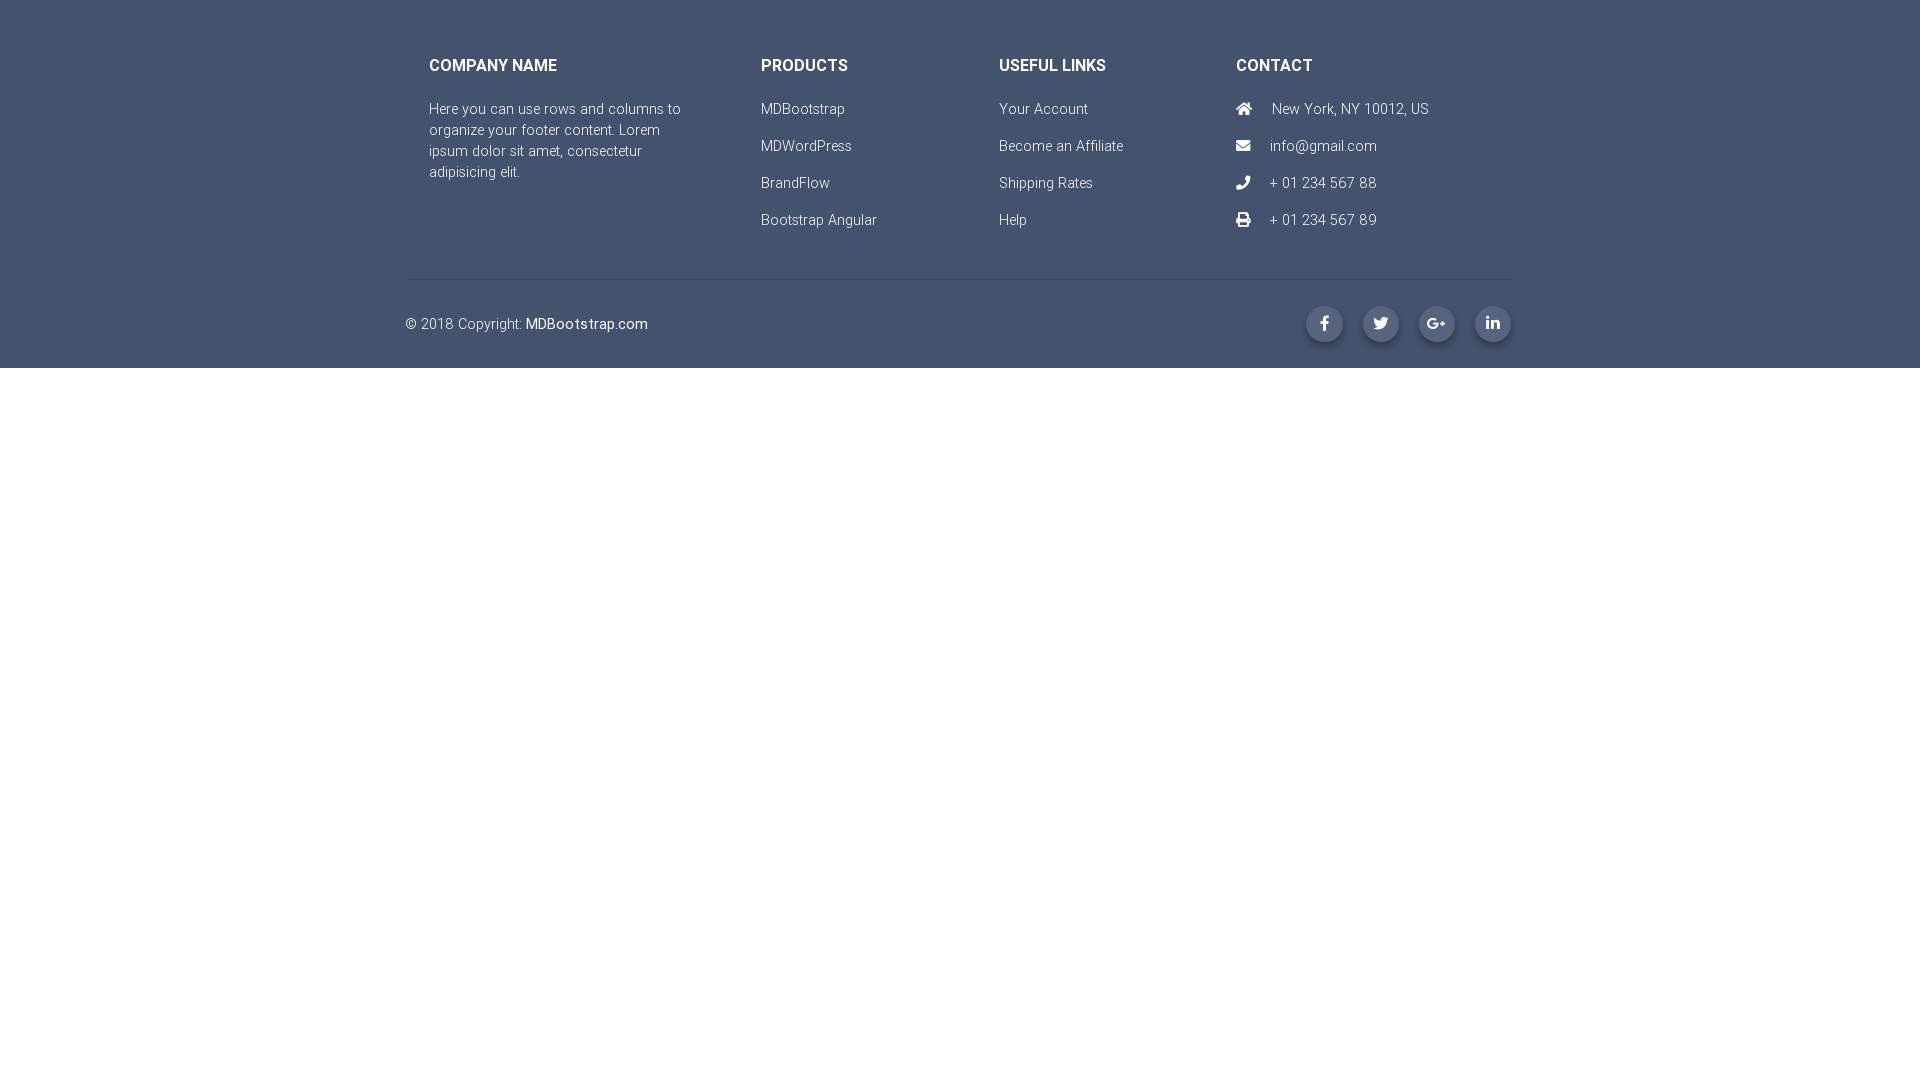Click the New York address text
This screenshot has width=1920, height=1080.
click(x=1349, y=109)
